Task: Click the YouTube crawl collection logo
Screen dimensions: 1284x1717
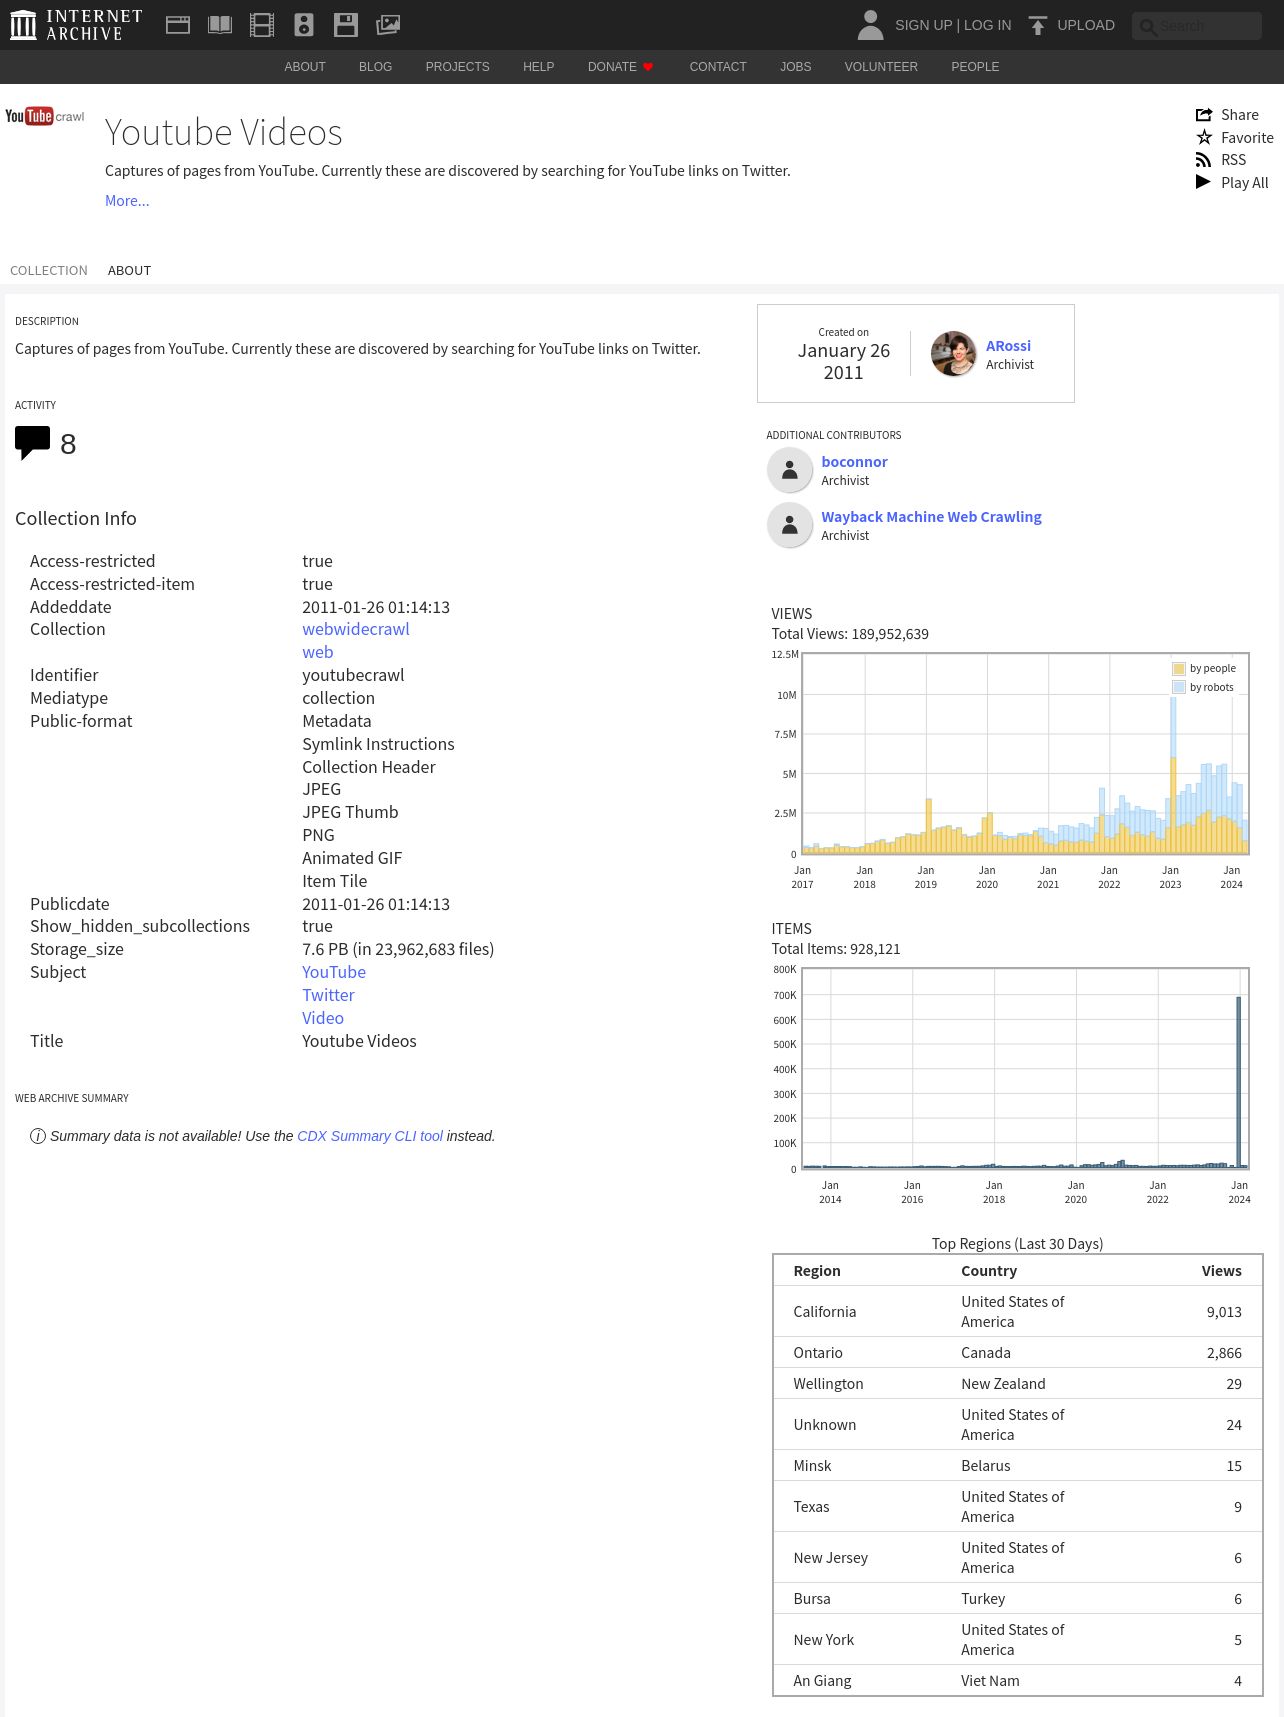Action: (45, 116)
